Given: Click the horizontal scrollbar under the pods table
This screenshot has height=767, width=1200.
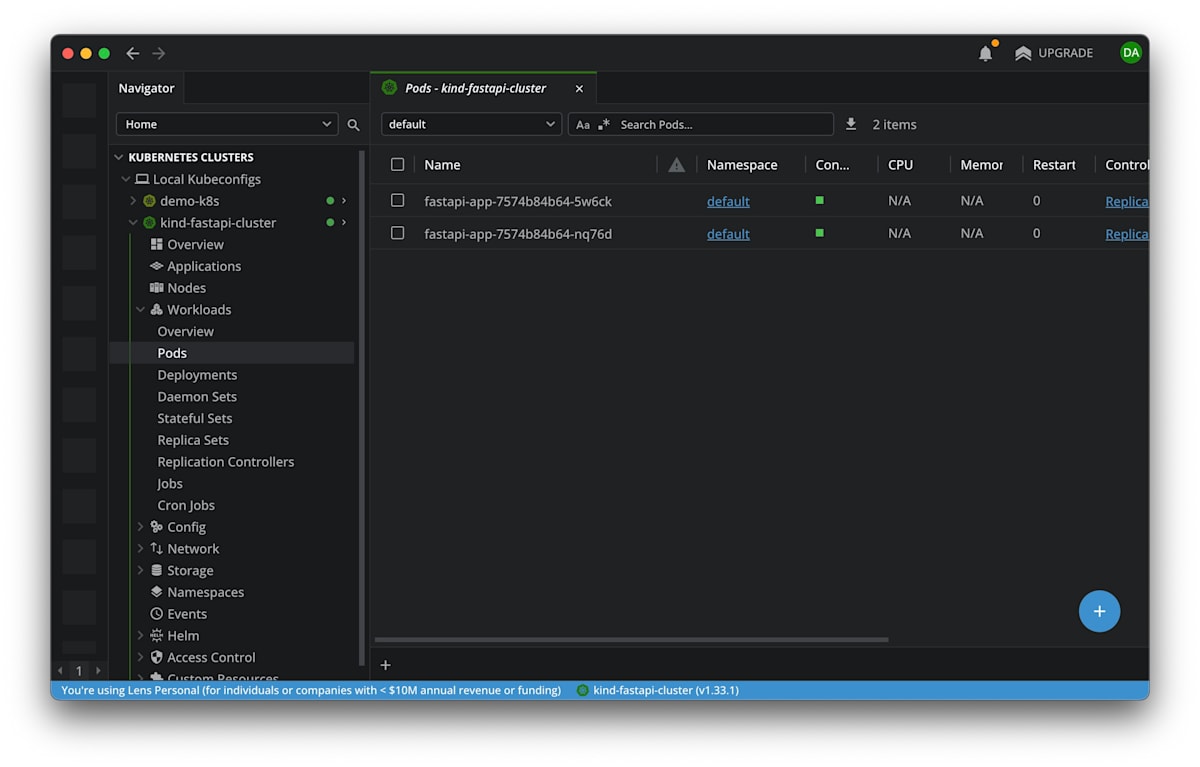Looking at the screenshot, I should pos(631,639).
